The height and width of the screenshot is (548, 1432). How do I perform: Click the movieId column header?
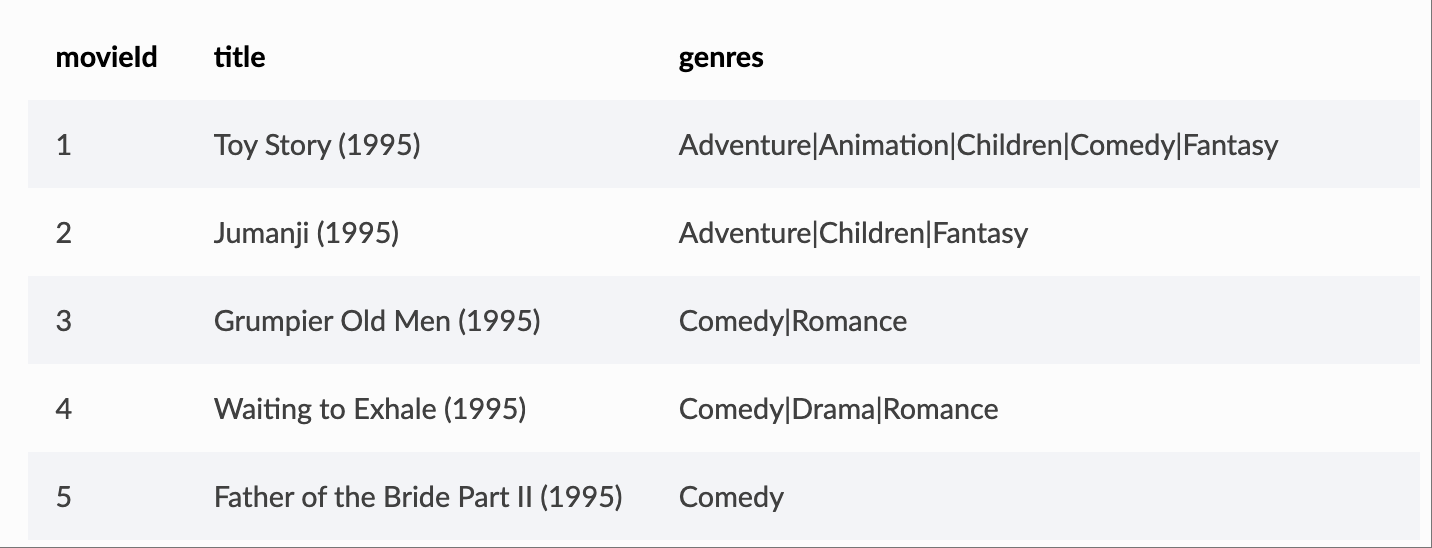point(106,57)
